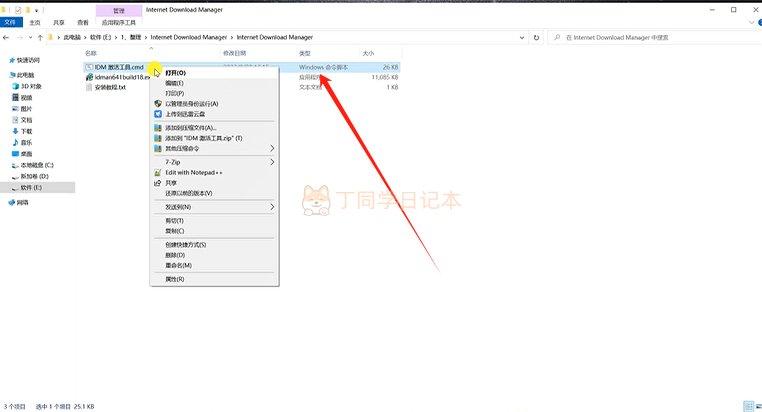
Task: Click the txt document file icon
Action: pos(89,87)
